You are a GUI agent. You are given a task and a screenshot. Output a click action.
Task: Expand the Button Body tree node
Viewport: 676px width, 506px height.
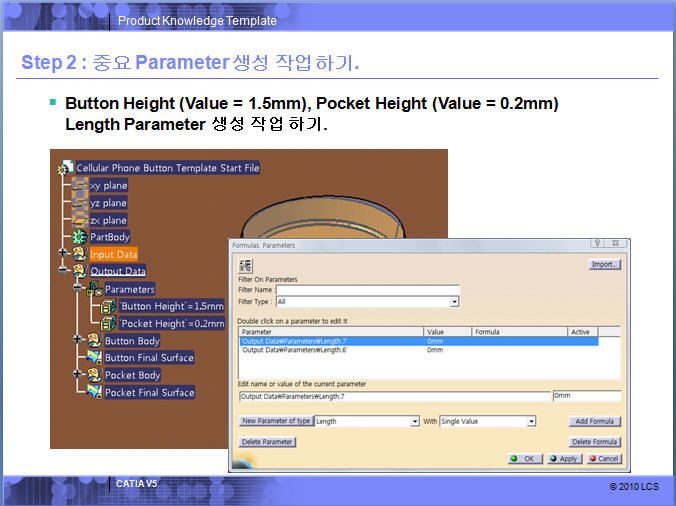pos(79,340)
